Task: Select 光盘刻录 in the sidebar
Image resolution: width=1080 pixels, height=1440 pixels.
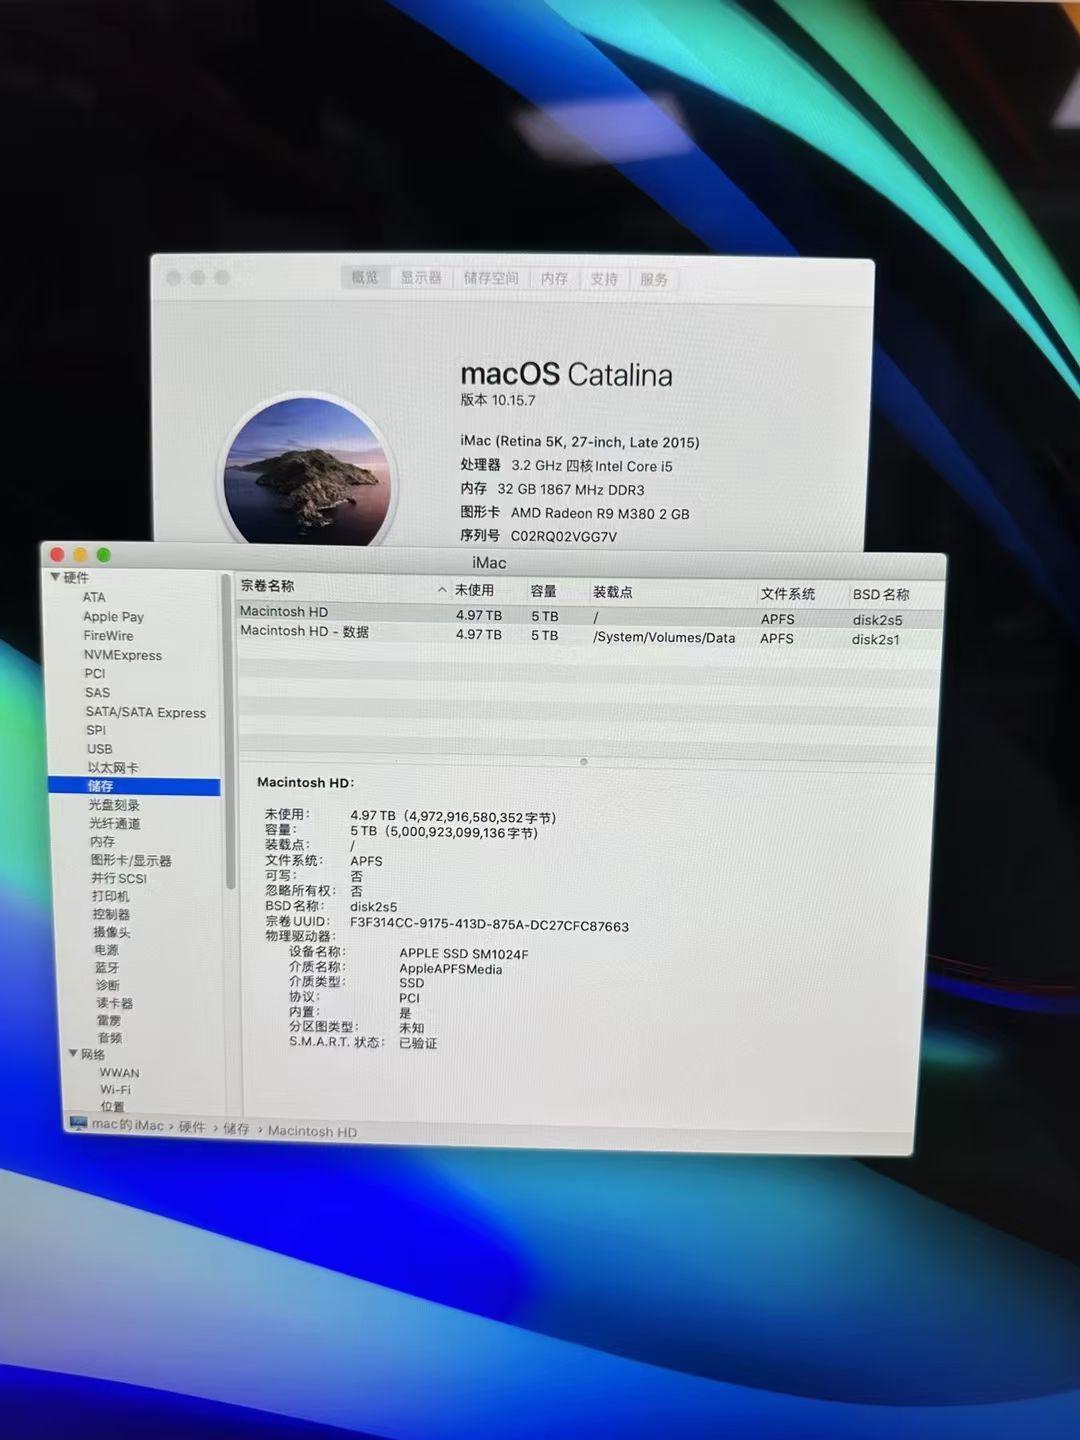Action: [x=114, y=805]
